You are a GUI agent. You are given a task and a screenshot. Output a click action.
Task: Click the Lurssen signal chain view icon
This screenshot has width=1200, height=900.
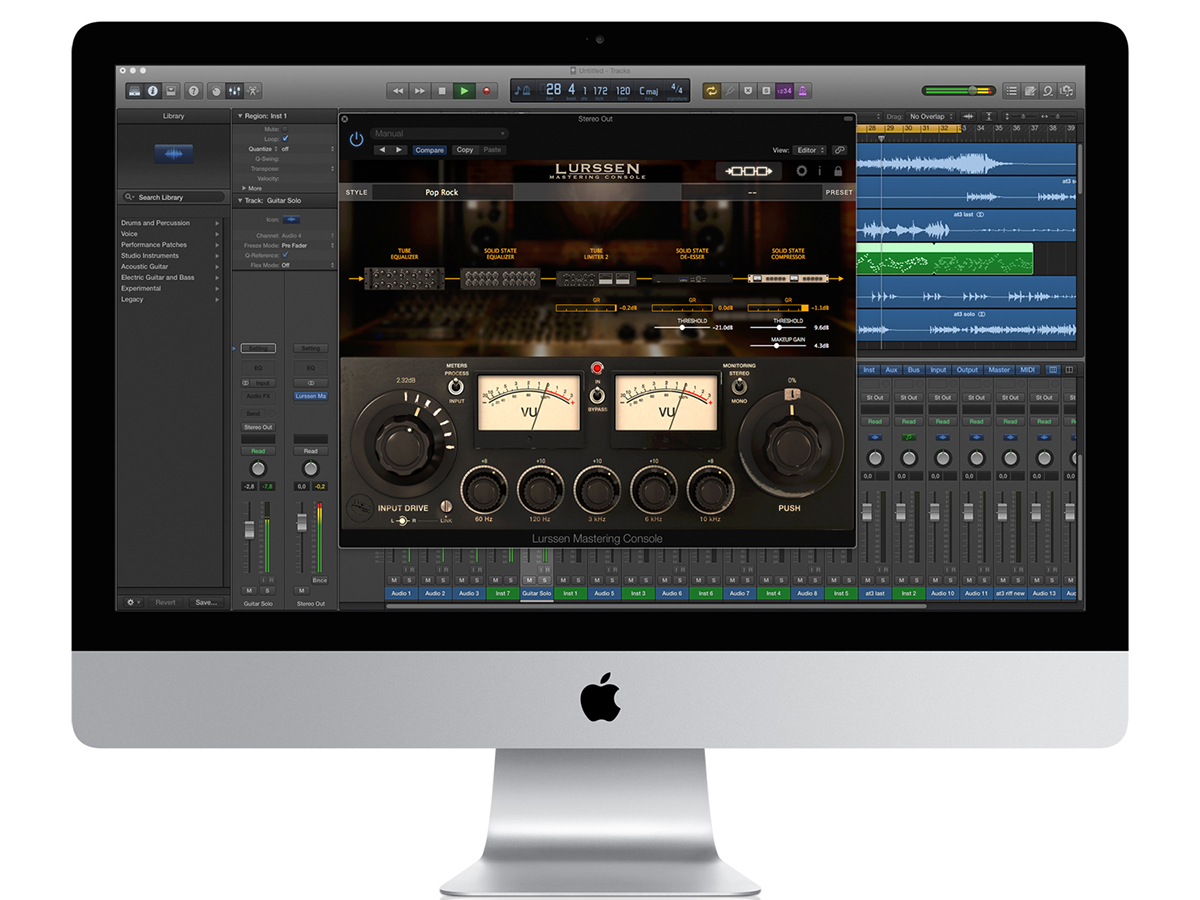point(749,171)
